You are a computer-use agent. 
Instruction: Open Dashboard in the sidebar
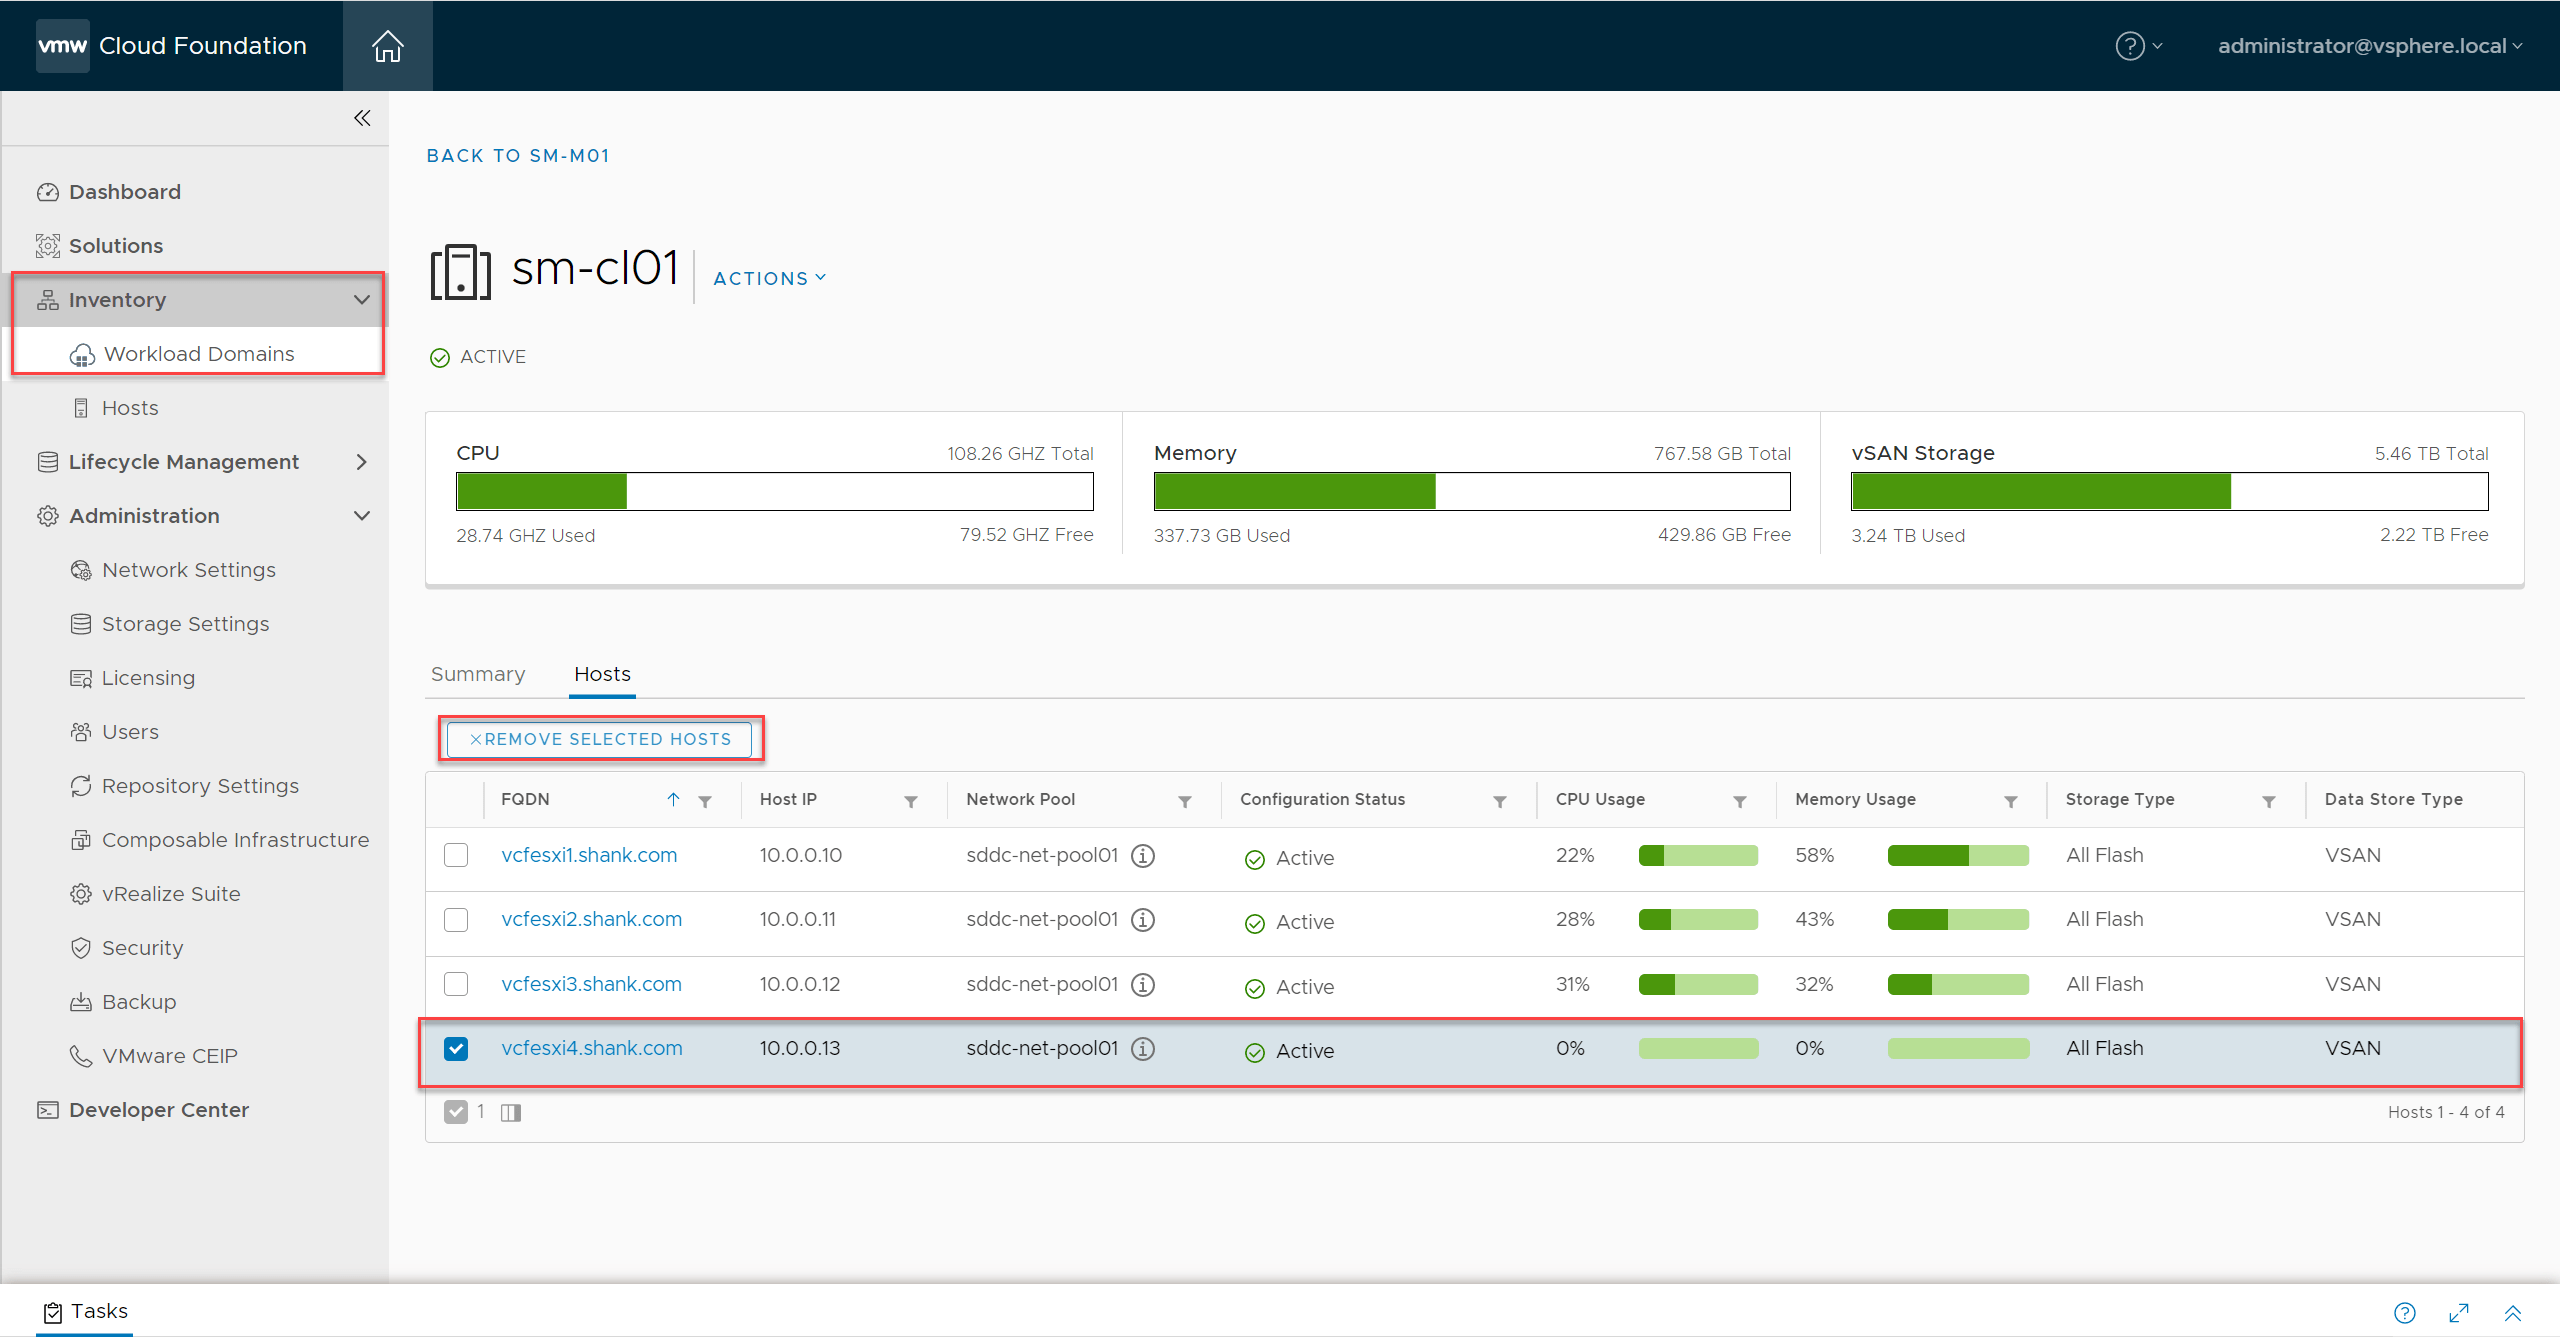point(124,192)
